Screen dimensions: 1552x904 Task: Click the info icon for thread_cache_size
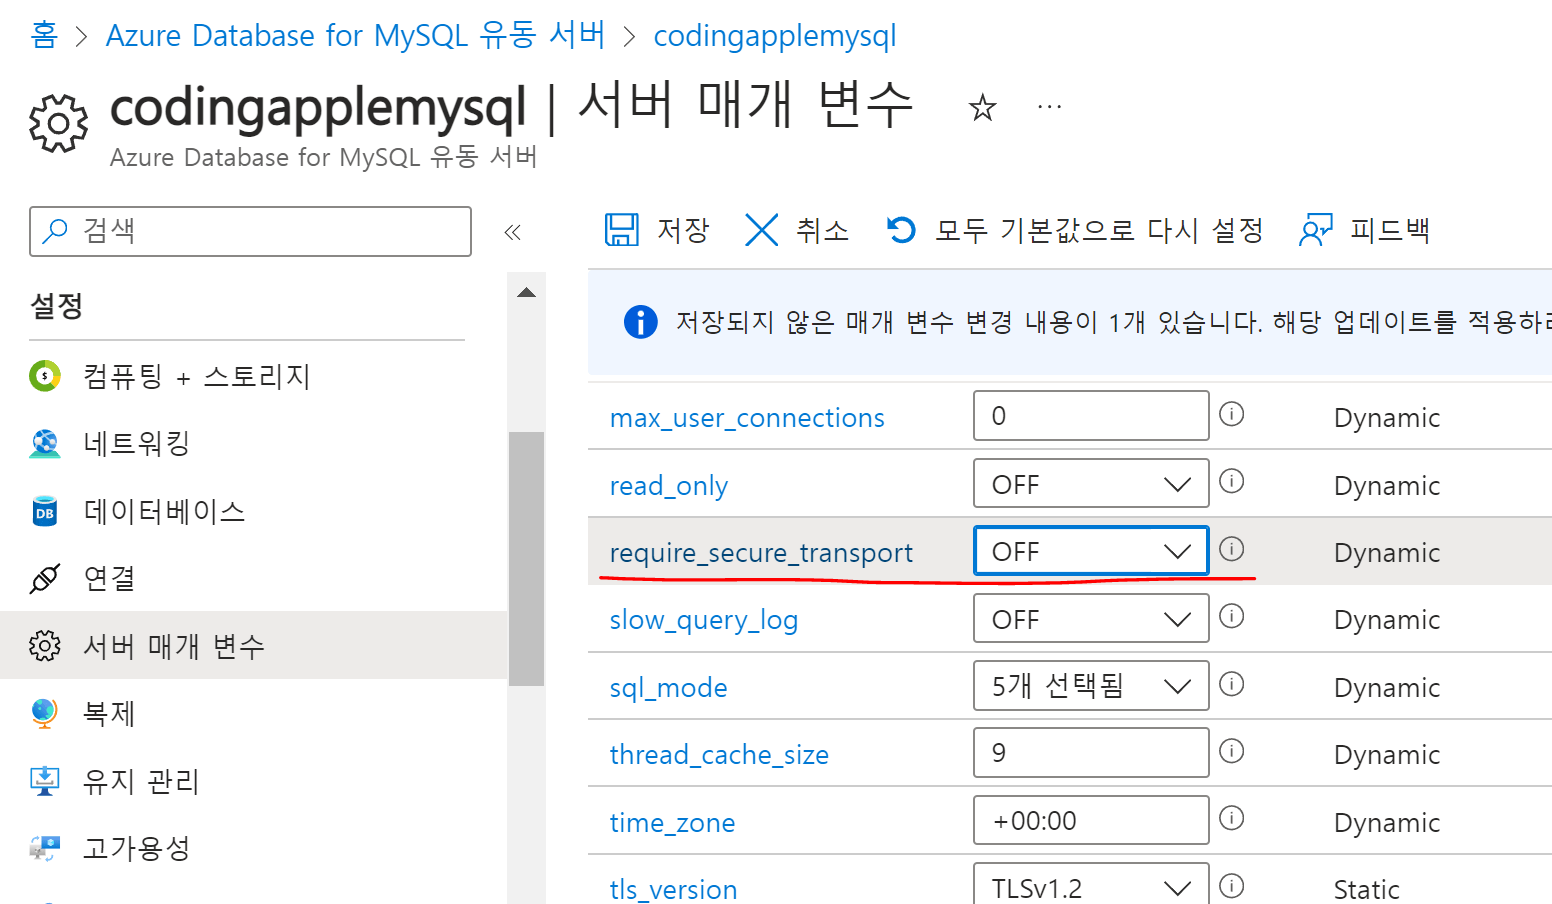(x=1232, y=751)
